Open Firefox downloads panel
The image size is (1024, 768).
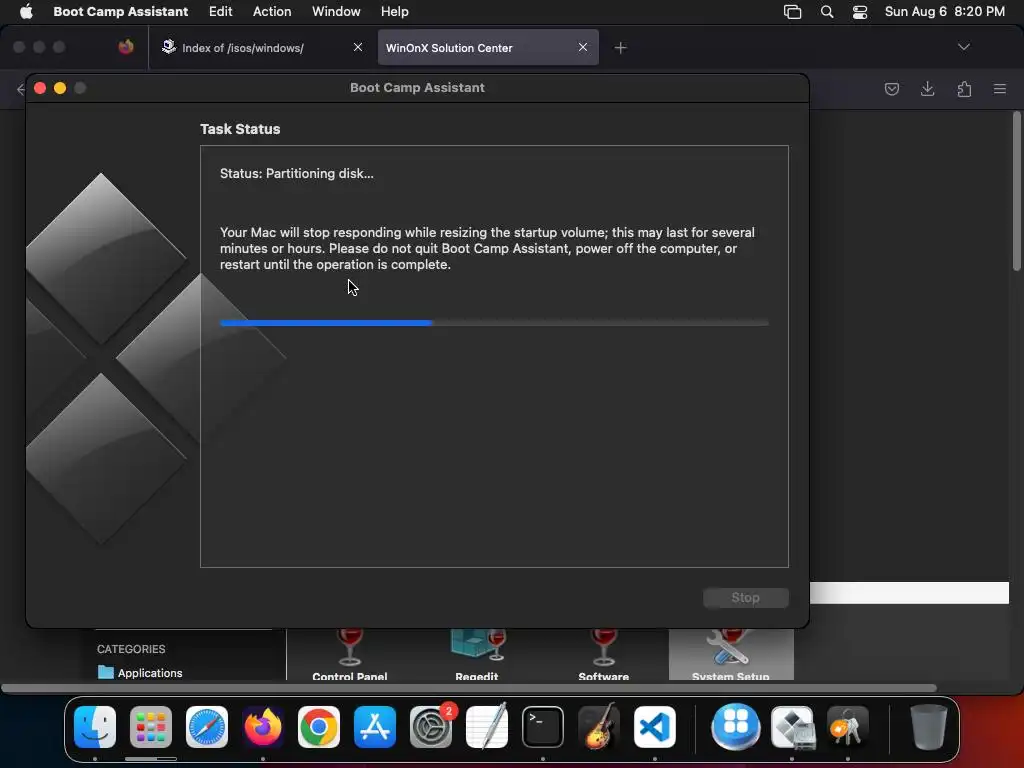(927, 89)
